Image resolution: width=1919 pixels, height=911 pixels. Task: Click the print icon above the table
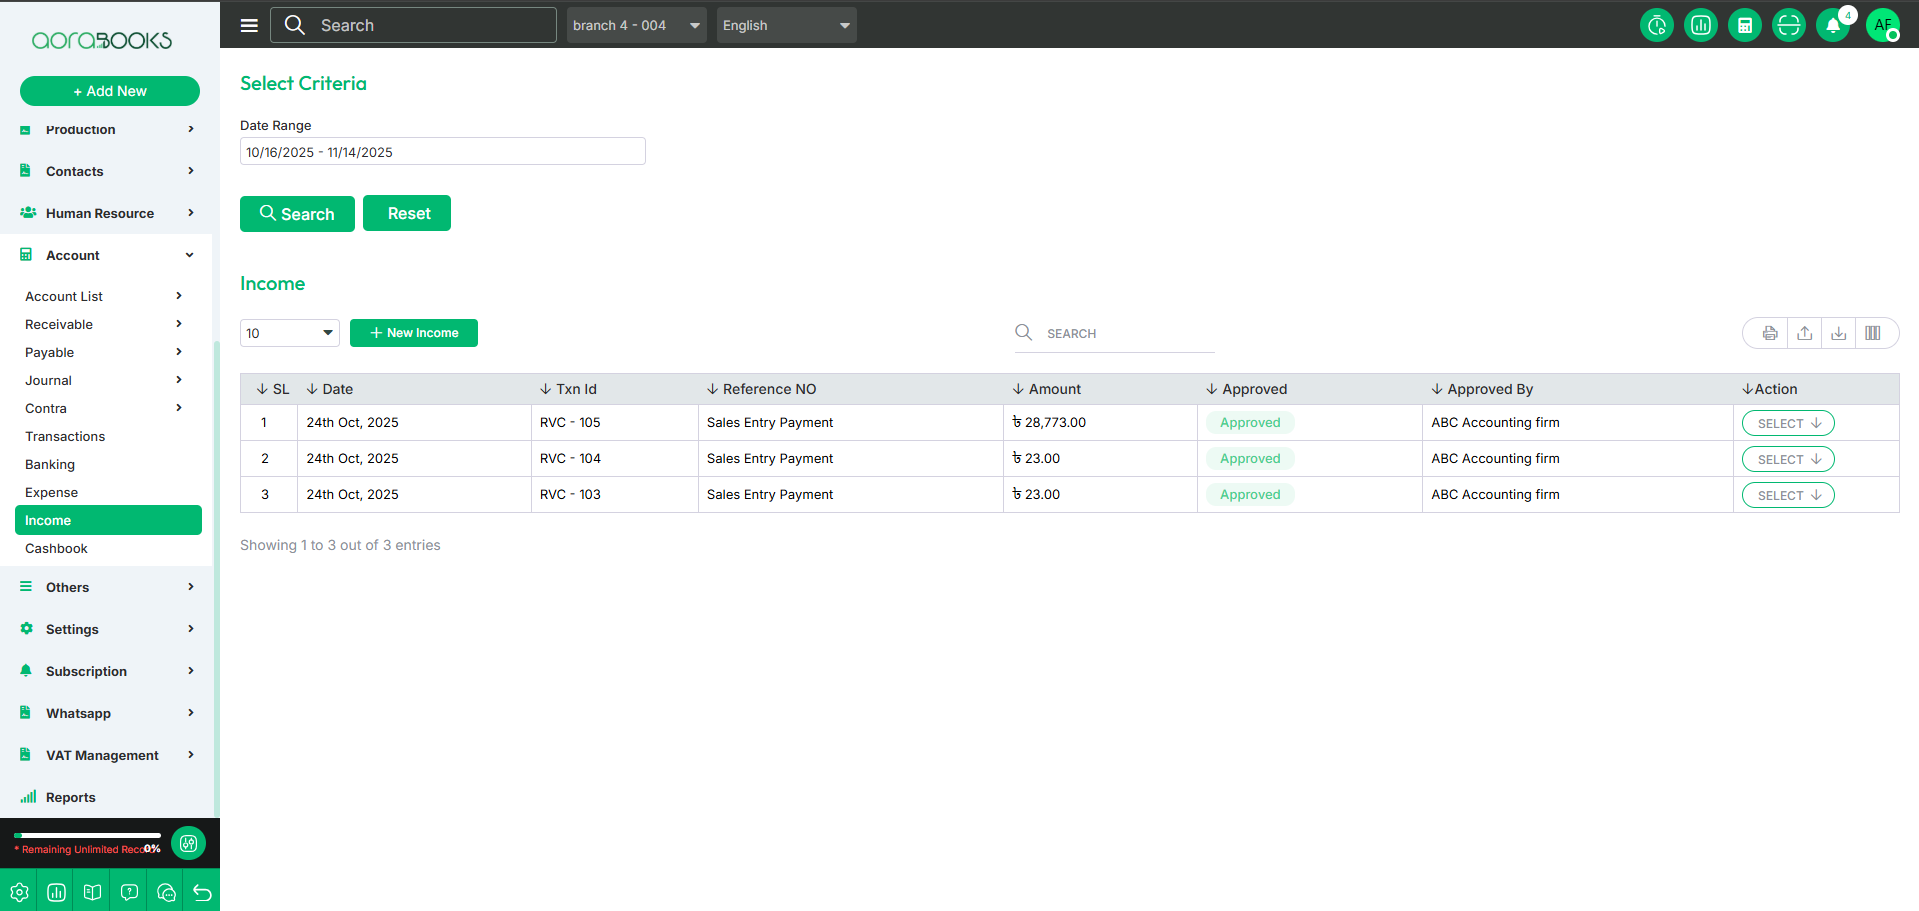click(1770, 333)
